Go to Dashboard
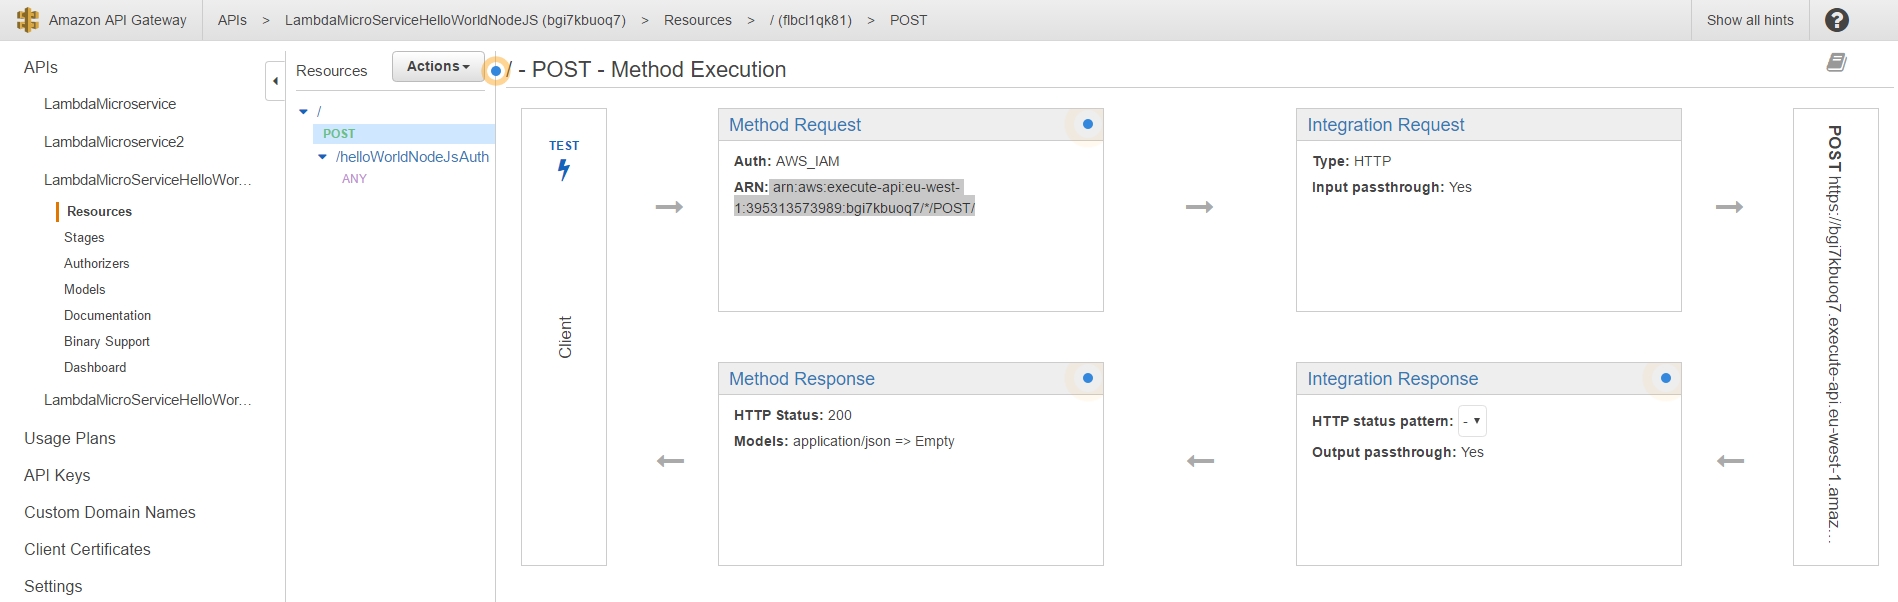This screenshot has width=1898, height=602. pyautogui.click(x=95, y=368)
